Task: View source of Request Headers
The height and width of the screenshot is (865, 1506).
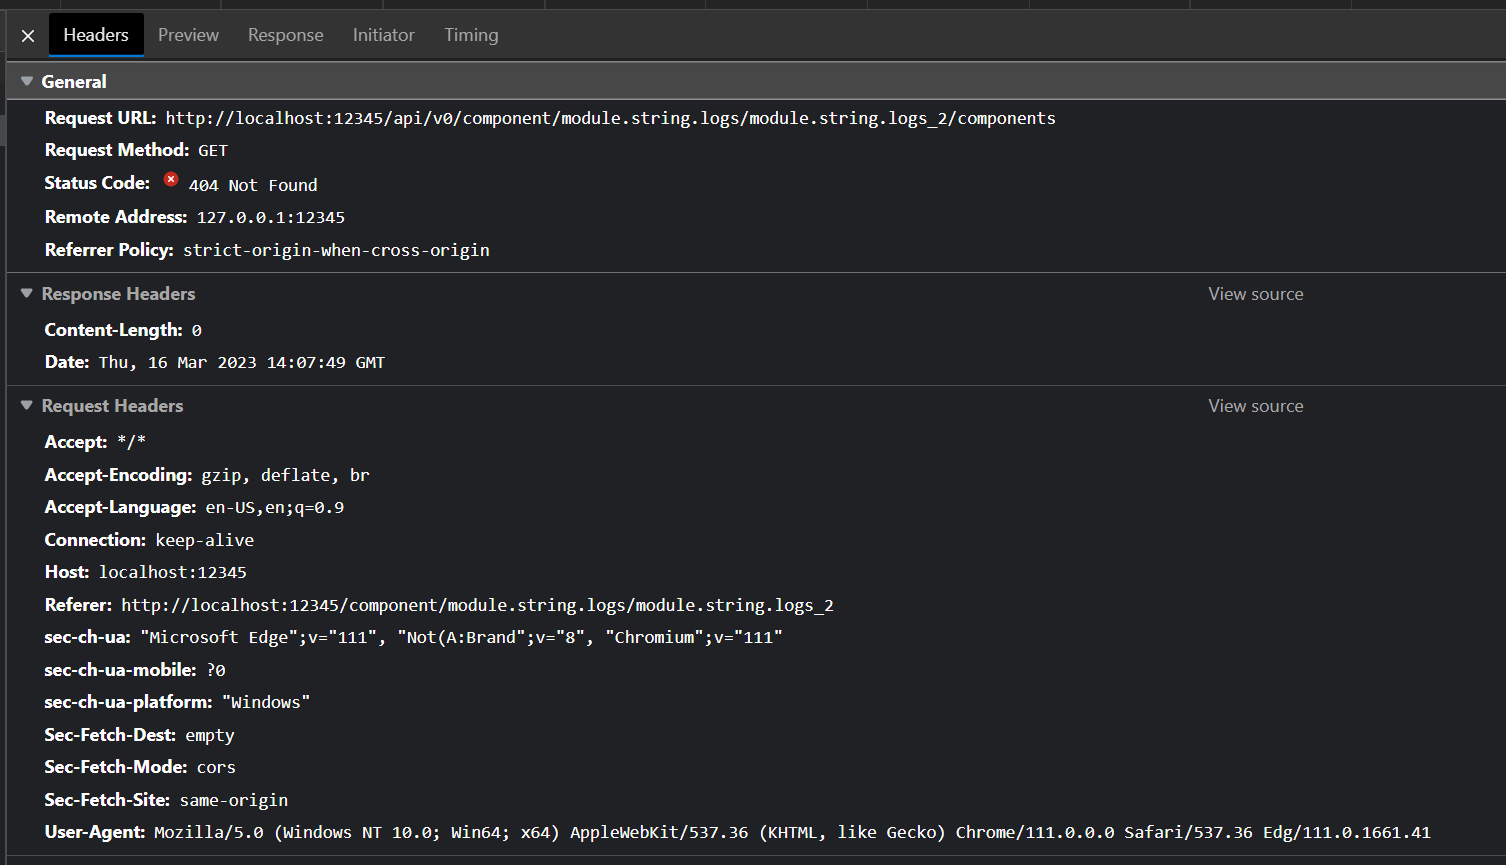Action: pyautogui.click(x=1255, y=405)
